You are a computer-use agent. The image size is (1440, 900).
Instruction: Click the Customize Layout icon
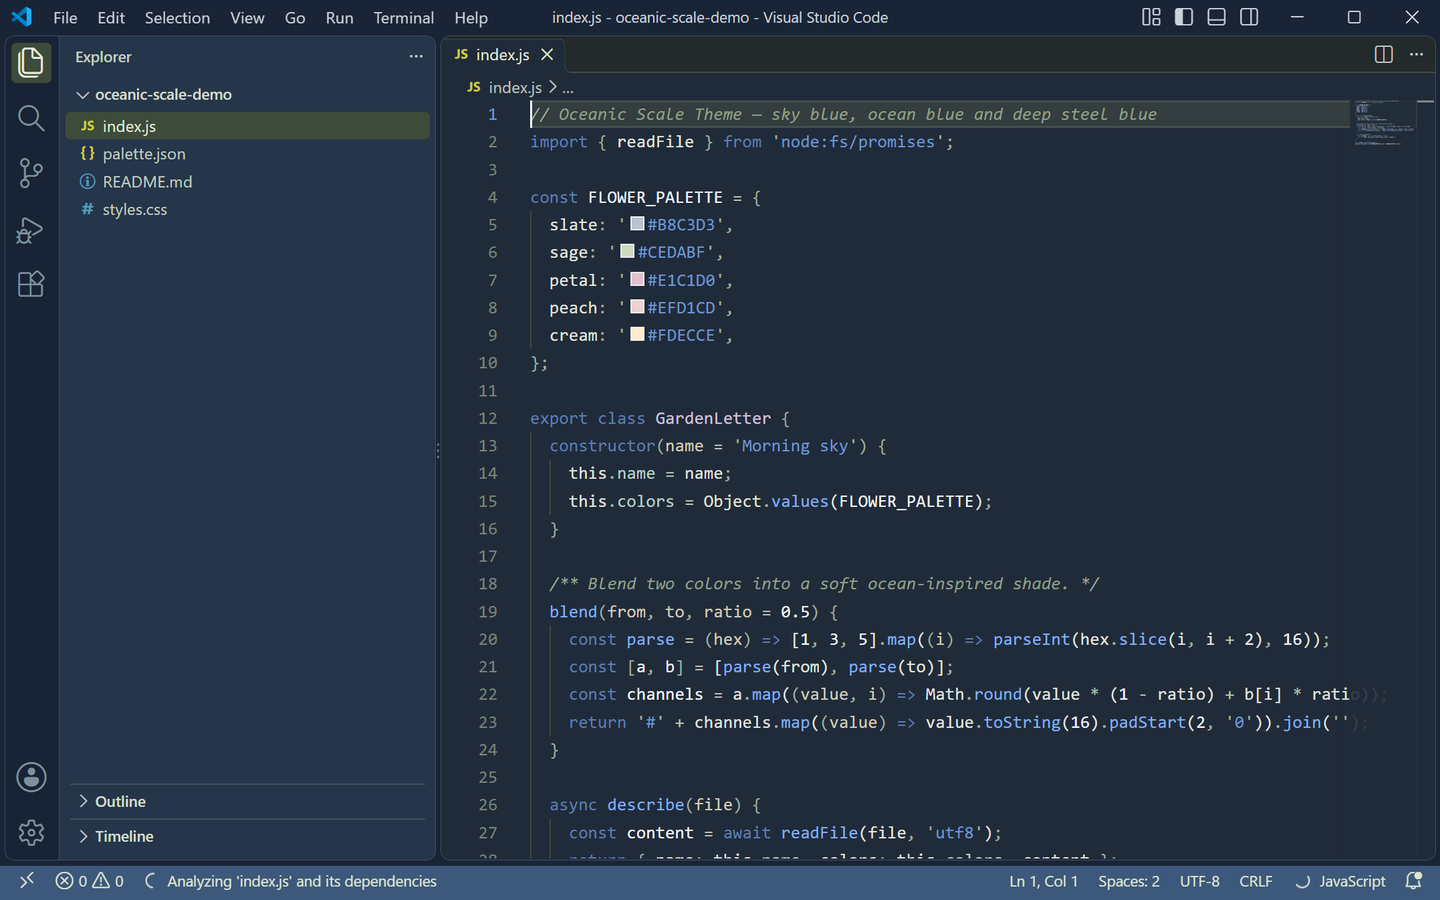pyautogui.click(x=1152, y=17)
